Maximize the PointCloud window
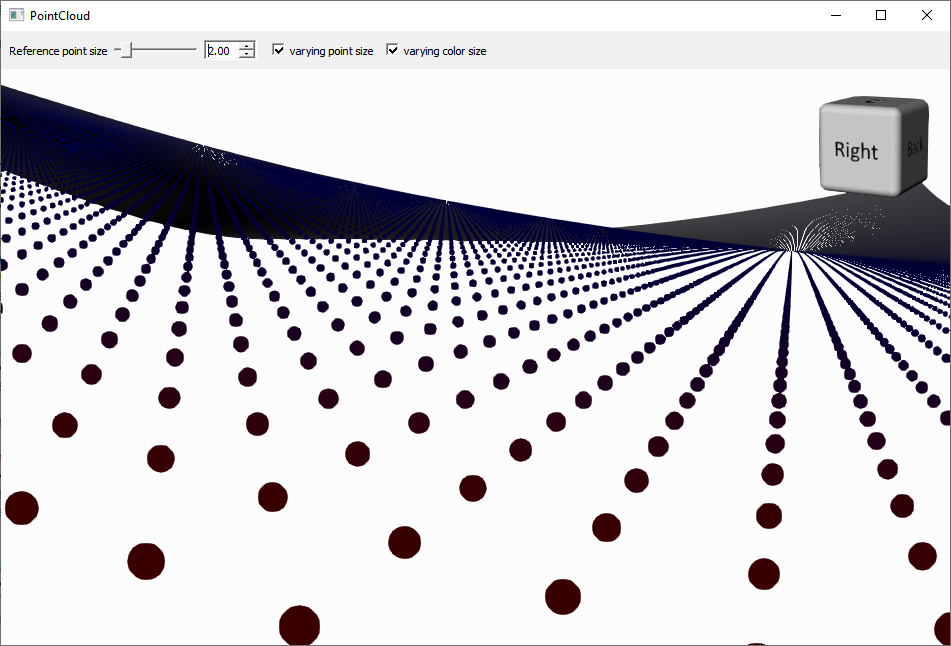951x646 pixels. [x=881, y=15]
